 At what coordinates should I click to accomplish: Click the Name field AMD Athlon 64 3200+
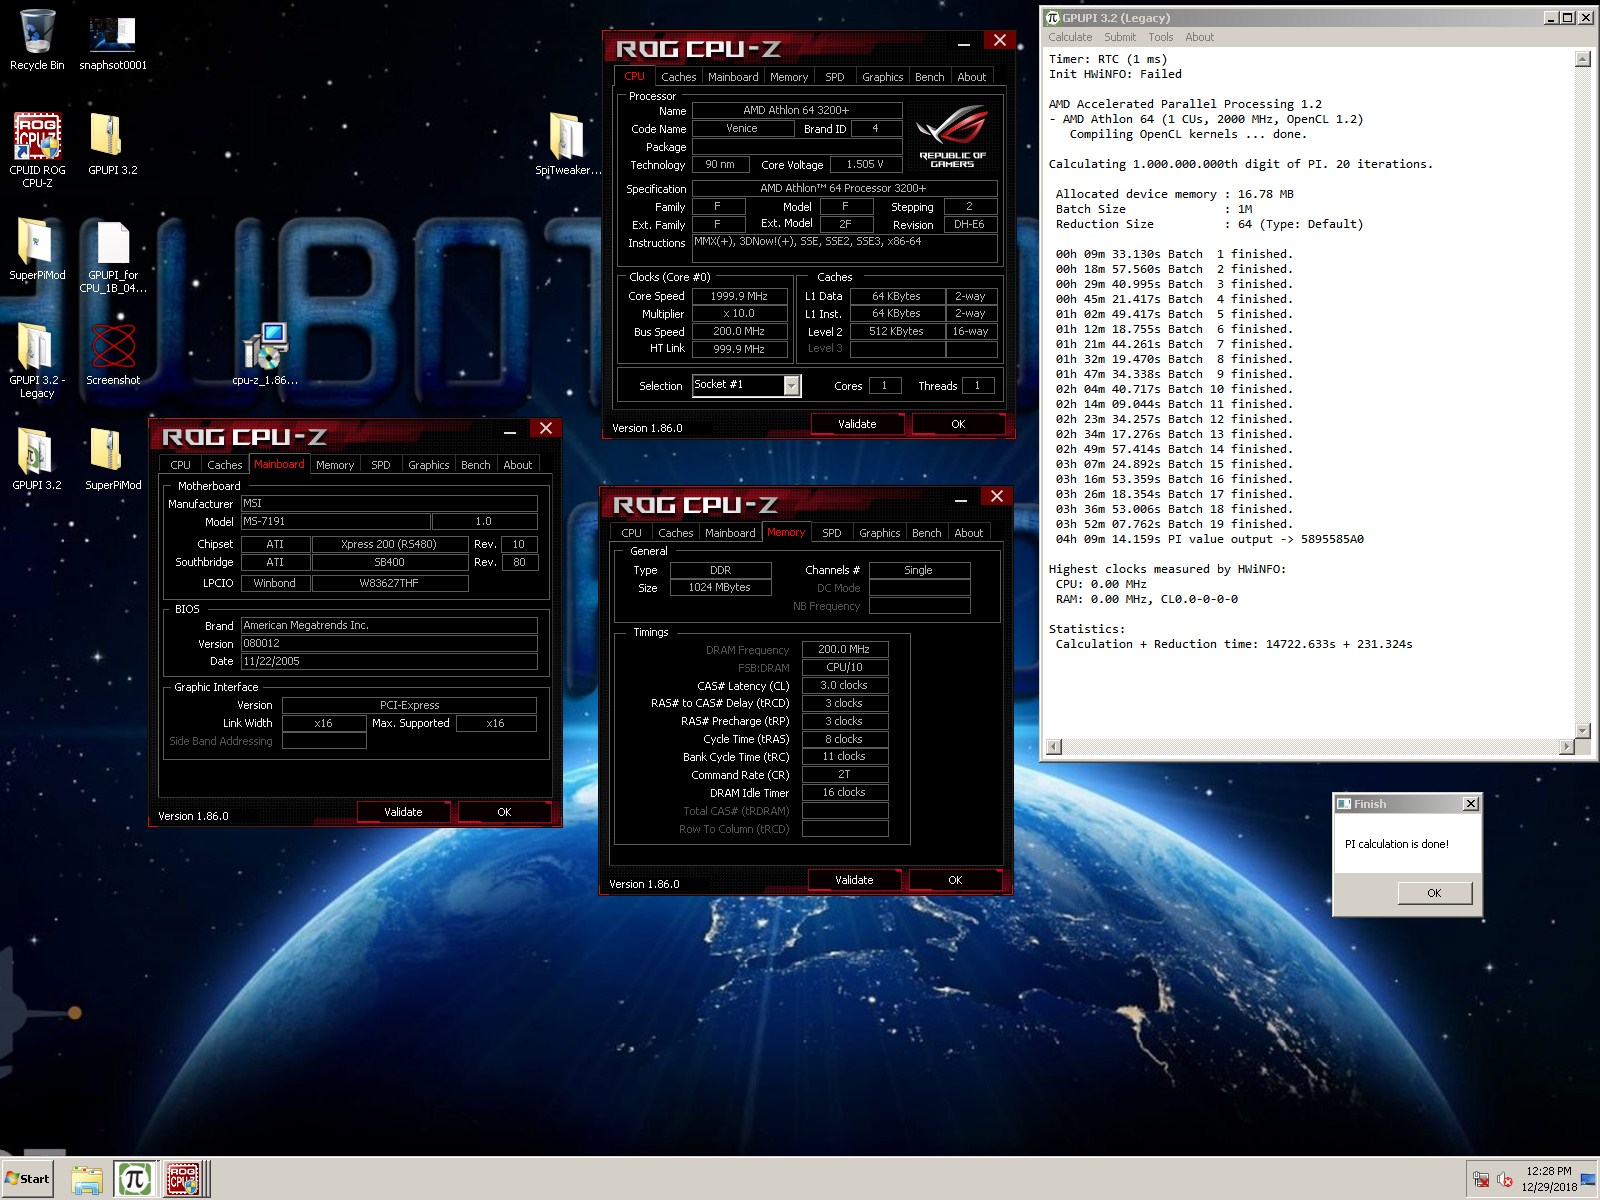click(x=796, y=110)
